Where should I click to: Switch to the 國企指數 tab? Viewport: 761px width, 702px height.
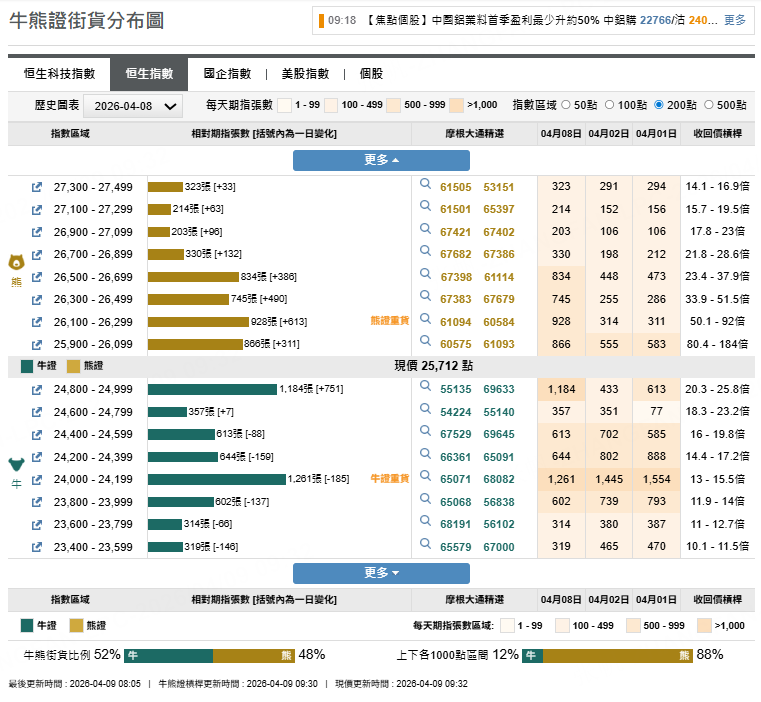pyautogui.click(x=227, y=74)
